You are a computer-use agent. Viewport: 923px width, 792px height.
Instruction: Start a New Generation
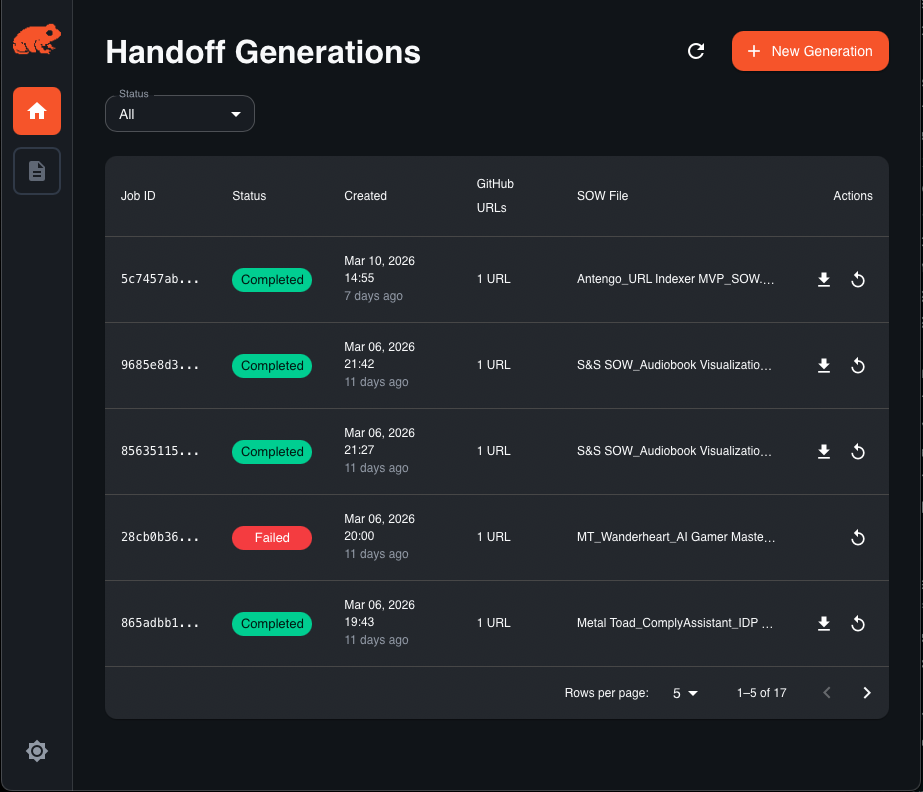point(810,51)
